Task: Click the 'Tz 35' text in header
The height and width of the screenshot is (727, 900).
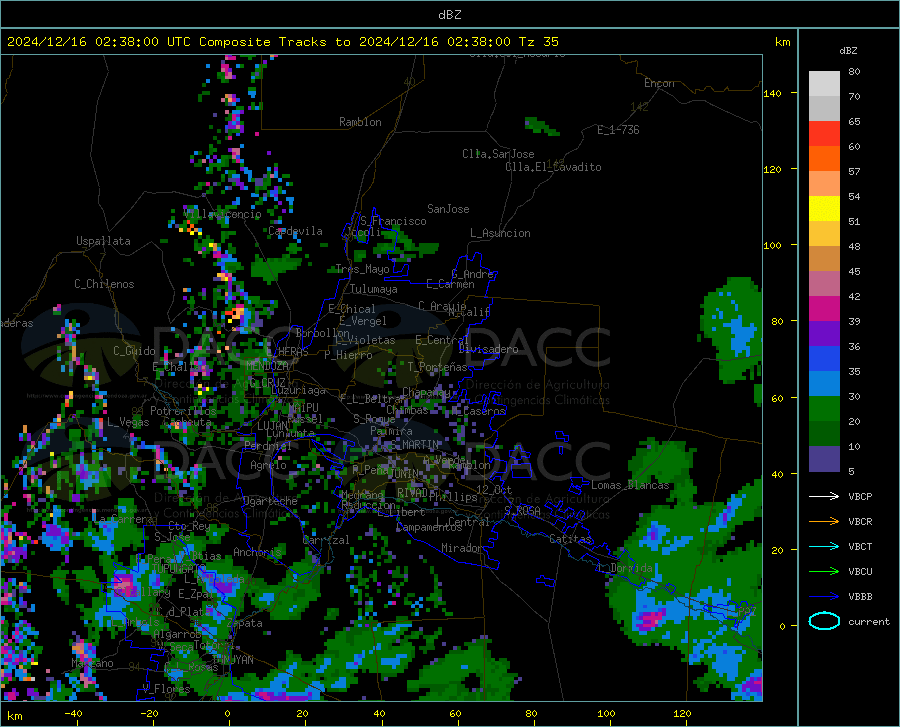Action: click(x=538, y=42)
